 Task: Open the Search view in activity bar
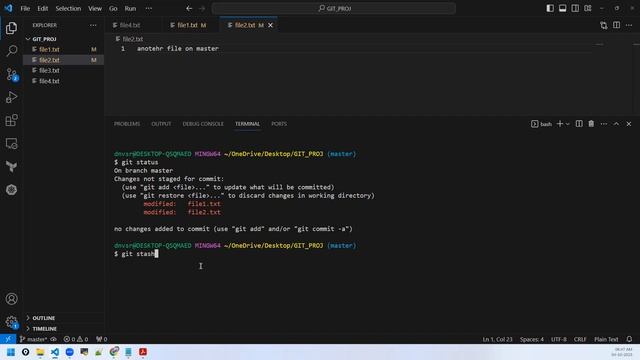click(x=11, y=51)
